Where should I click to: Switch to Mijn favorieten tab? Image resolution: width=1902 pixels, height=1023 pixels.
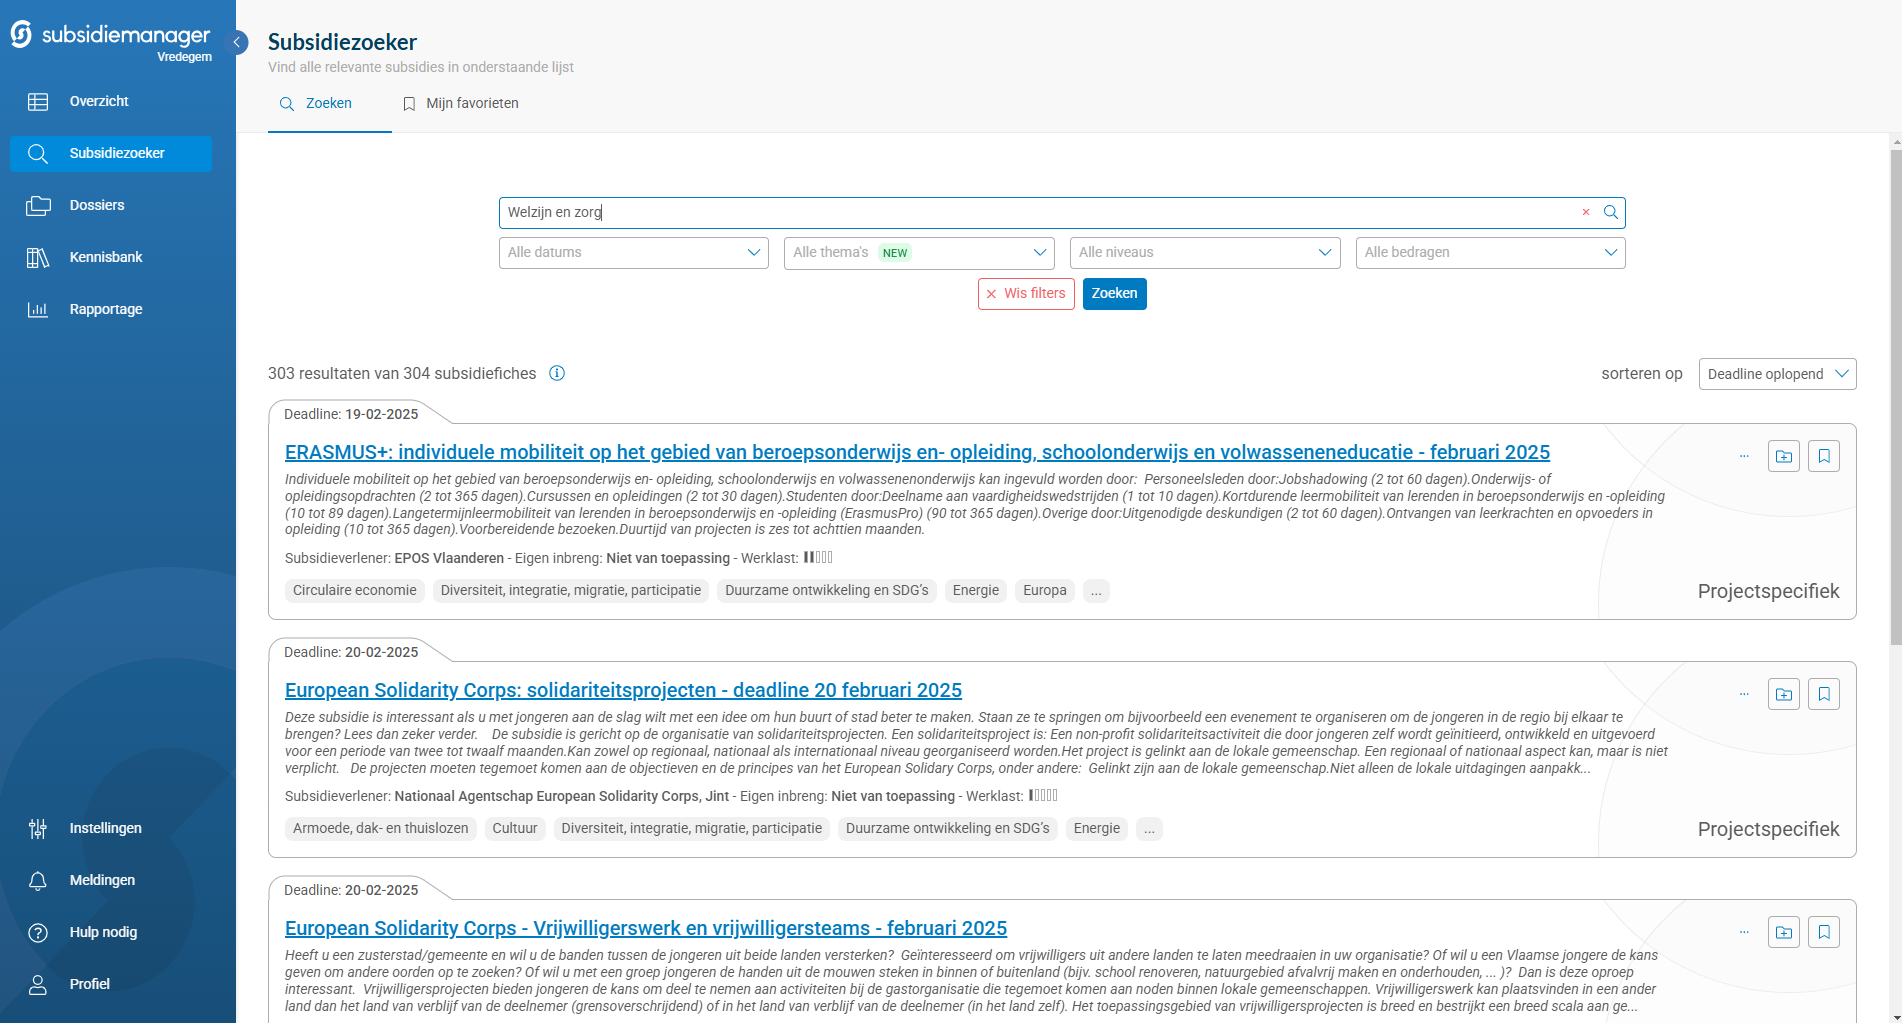pos(461,104)
